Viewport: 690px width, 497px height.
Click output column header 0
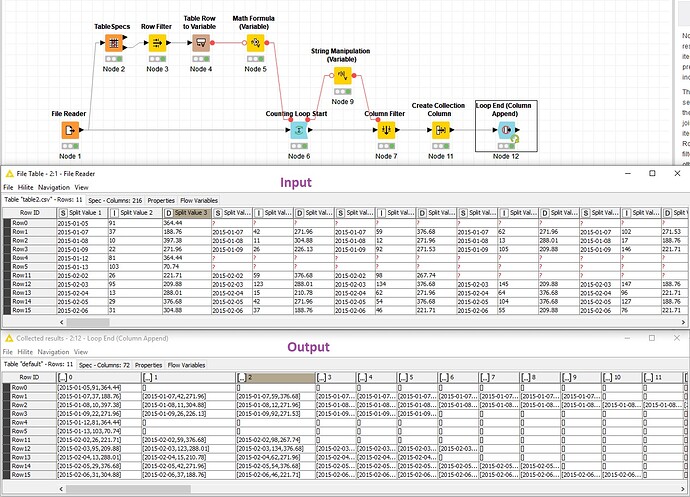click(99, 377)
